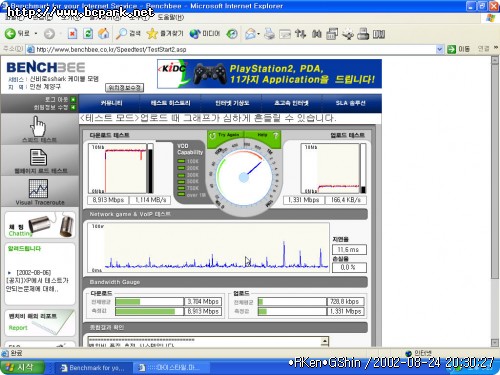
Task: Open the Home page icon in toolbar
Action: click(x=104, y=33)
